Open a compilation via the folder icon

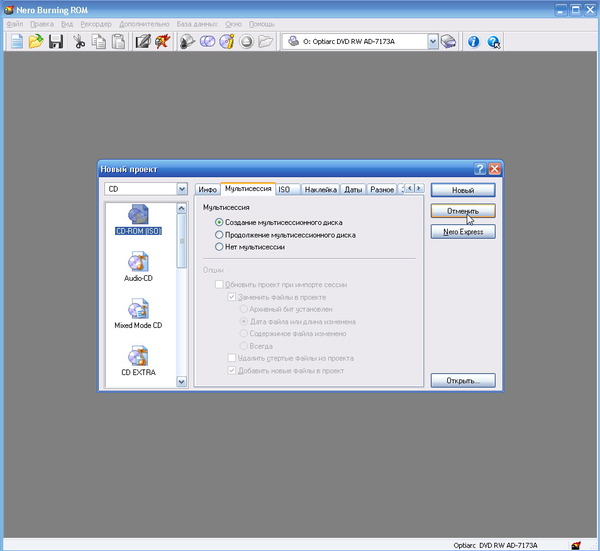click(36, 41)
